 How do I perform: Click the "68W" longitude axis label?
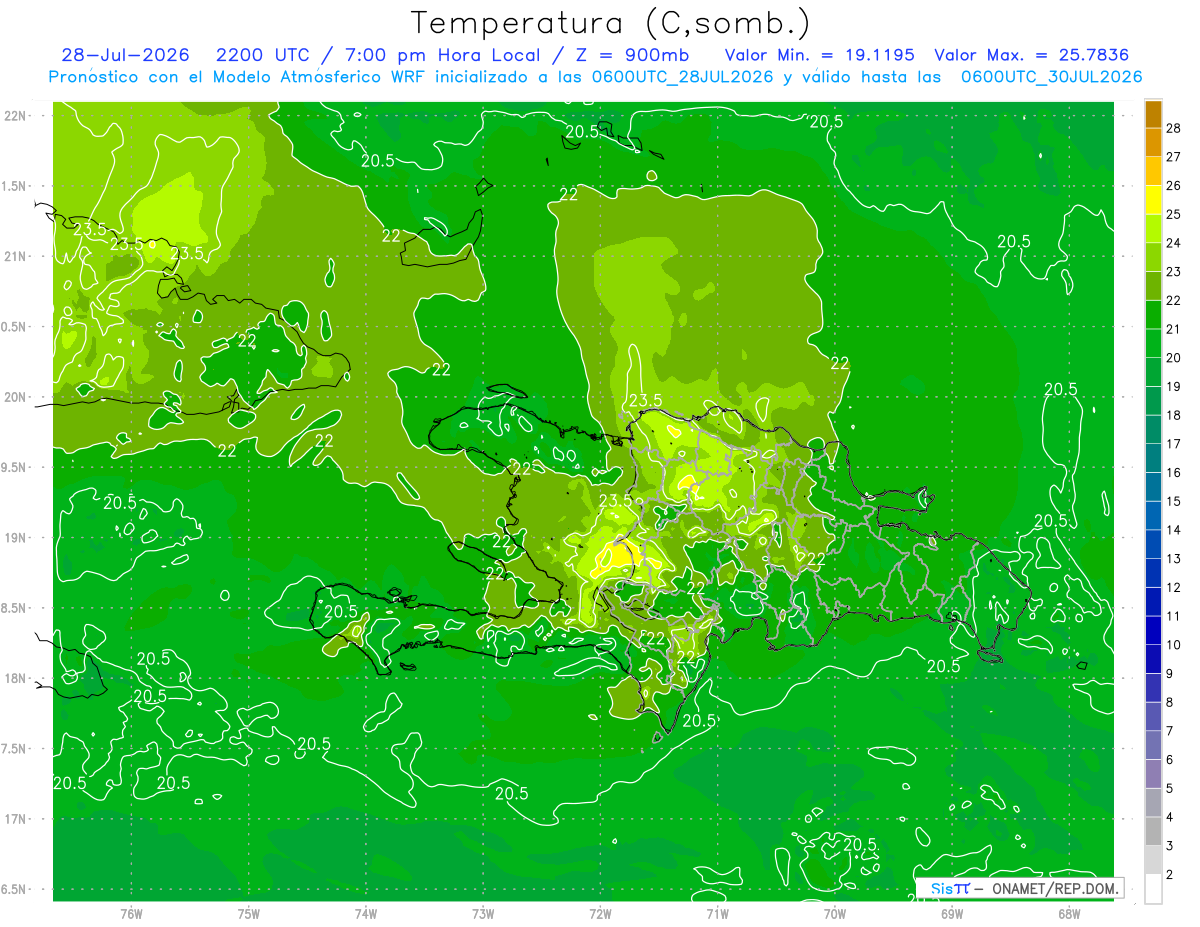1068,914
